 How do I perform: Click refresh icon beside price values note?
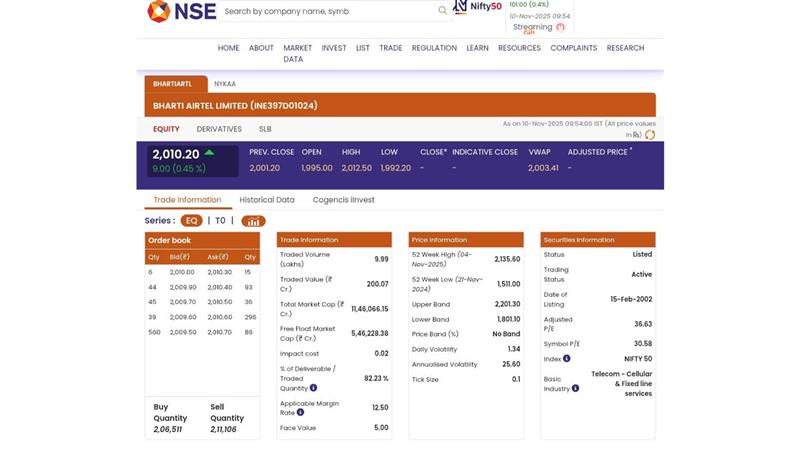point(650,135)
